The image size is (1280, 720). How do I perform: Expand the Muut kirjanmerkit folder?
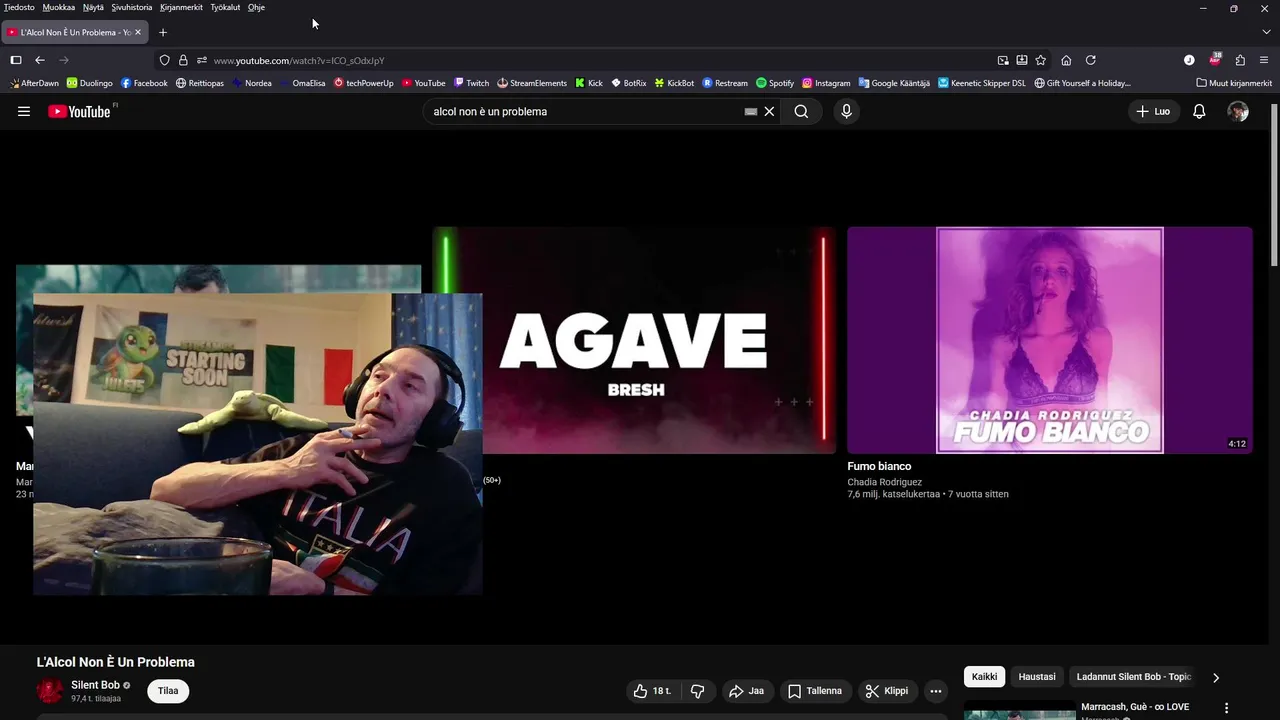1234,83
